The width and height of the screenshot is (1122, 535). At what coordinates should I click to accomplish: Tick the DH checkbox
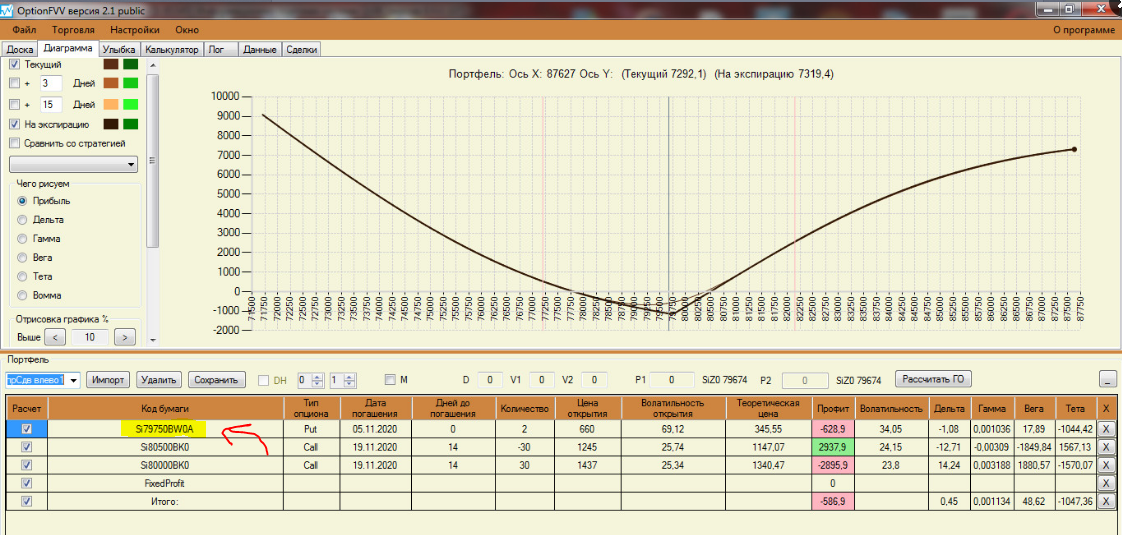click(x=263, y=380)
